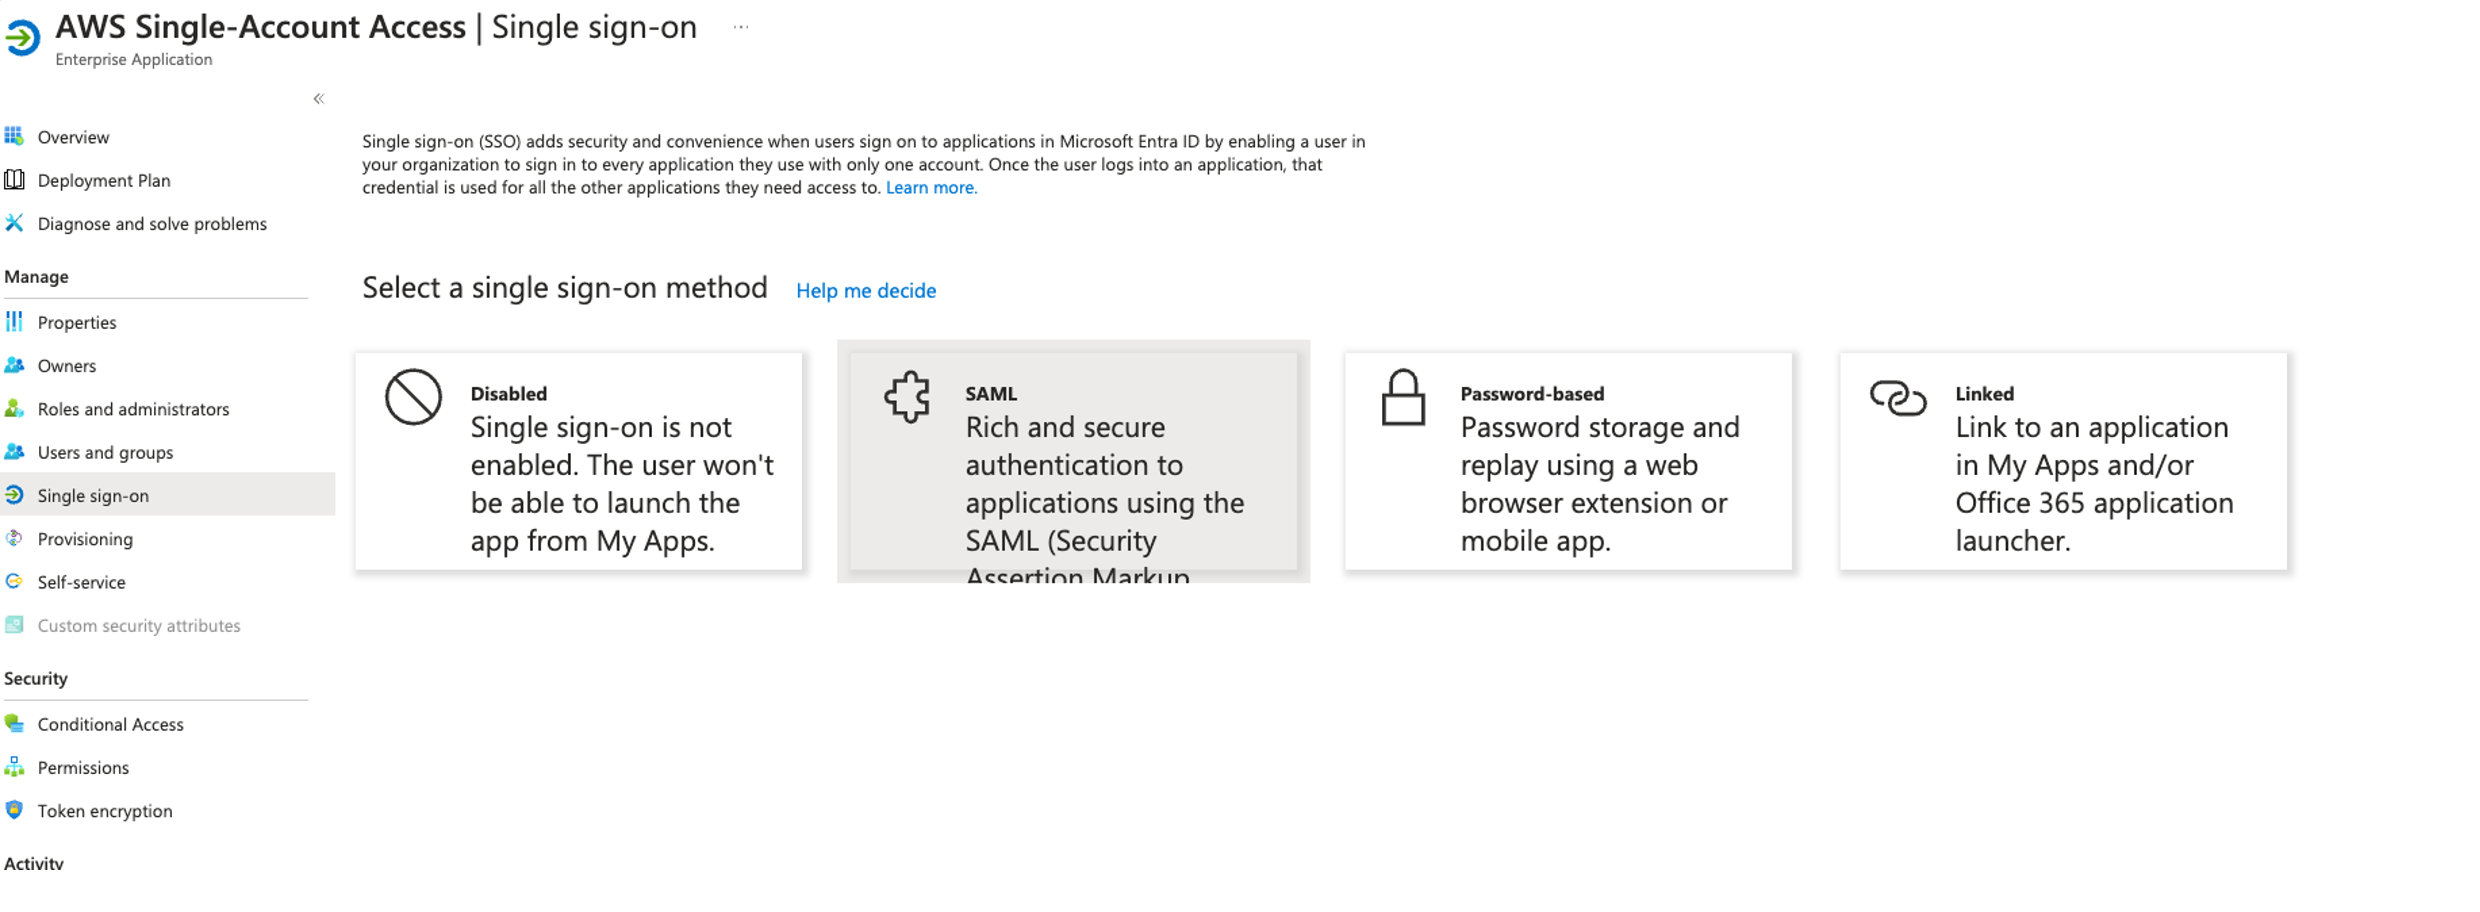
Task: Select the Linked sign-on method card
Action: click(x=2063, y=461)
